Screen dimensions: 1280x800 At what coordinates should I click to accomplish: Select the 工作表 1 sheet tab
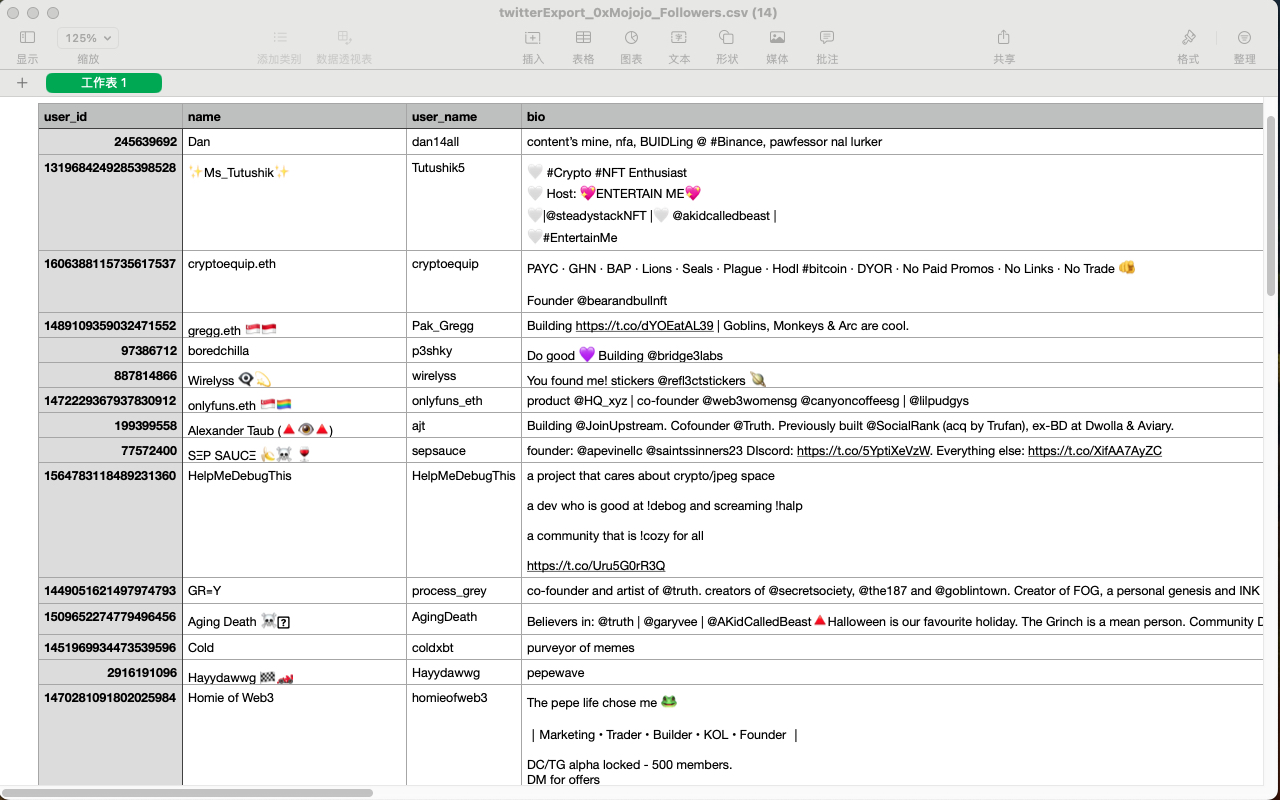104,83
